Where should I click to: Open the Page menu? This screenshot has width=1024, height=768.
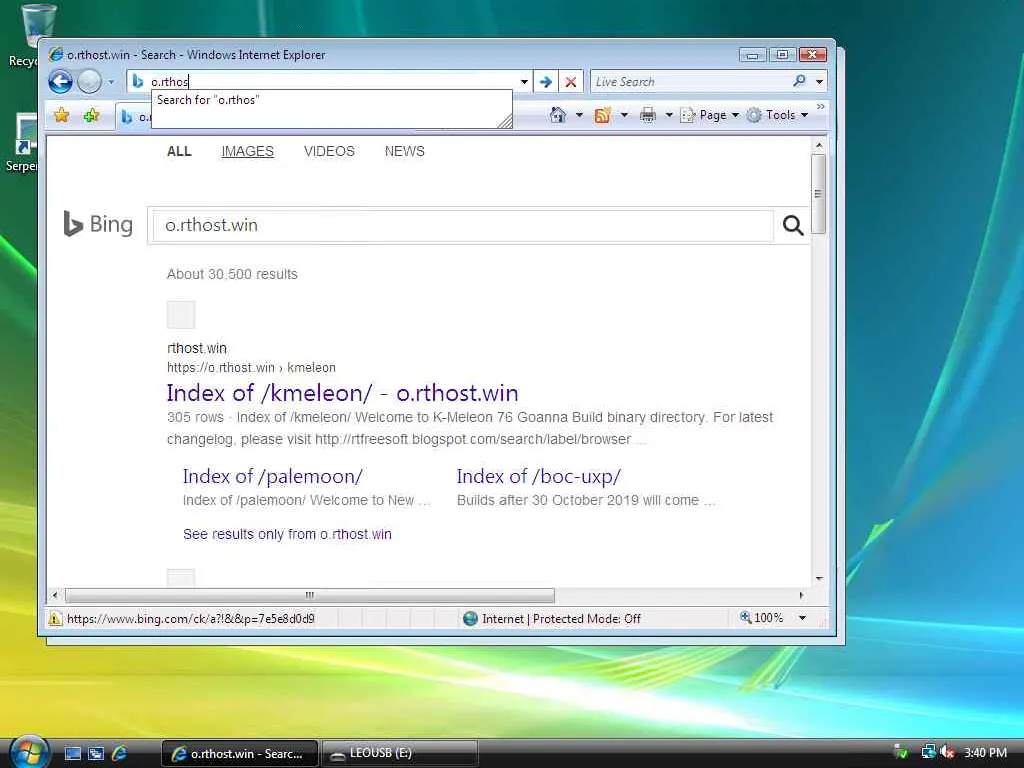pos(709,115)
